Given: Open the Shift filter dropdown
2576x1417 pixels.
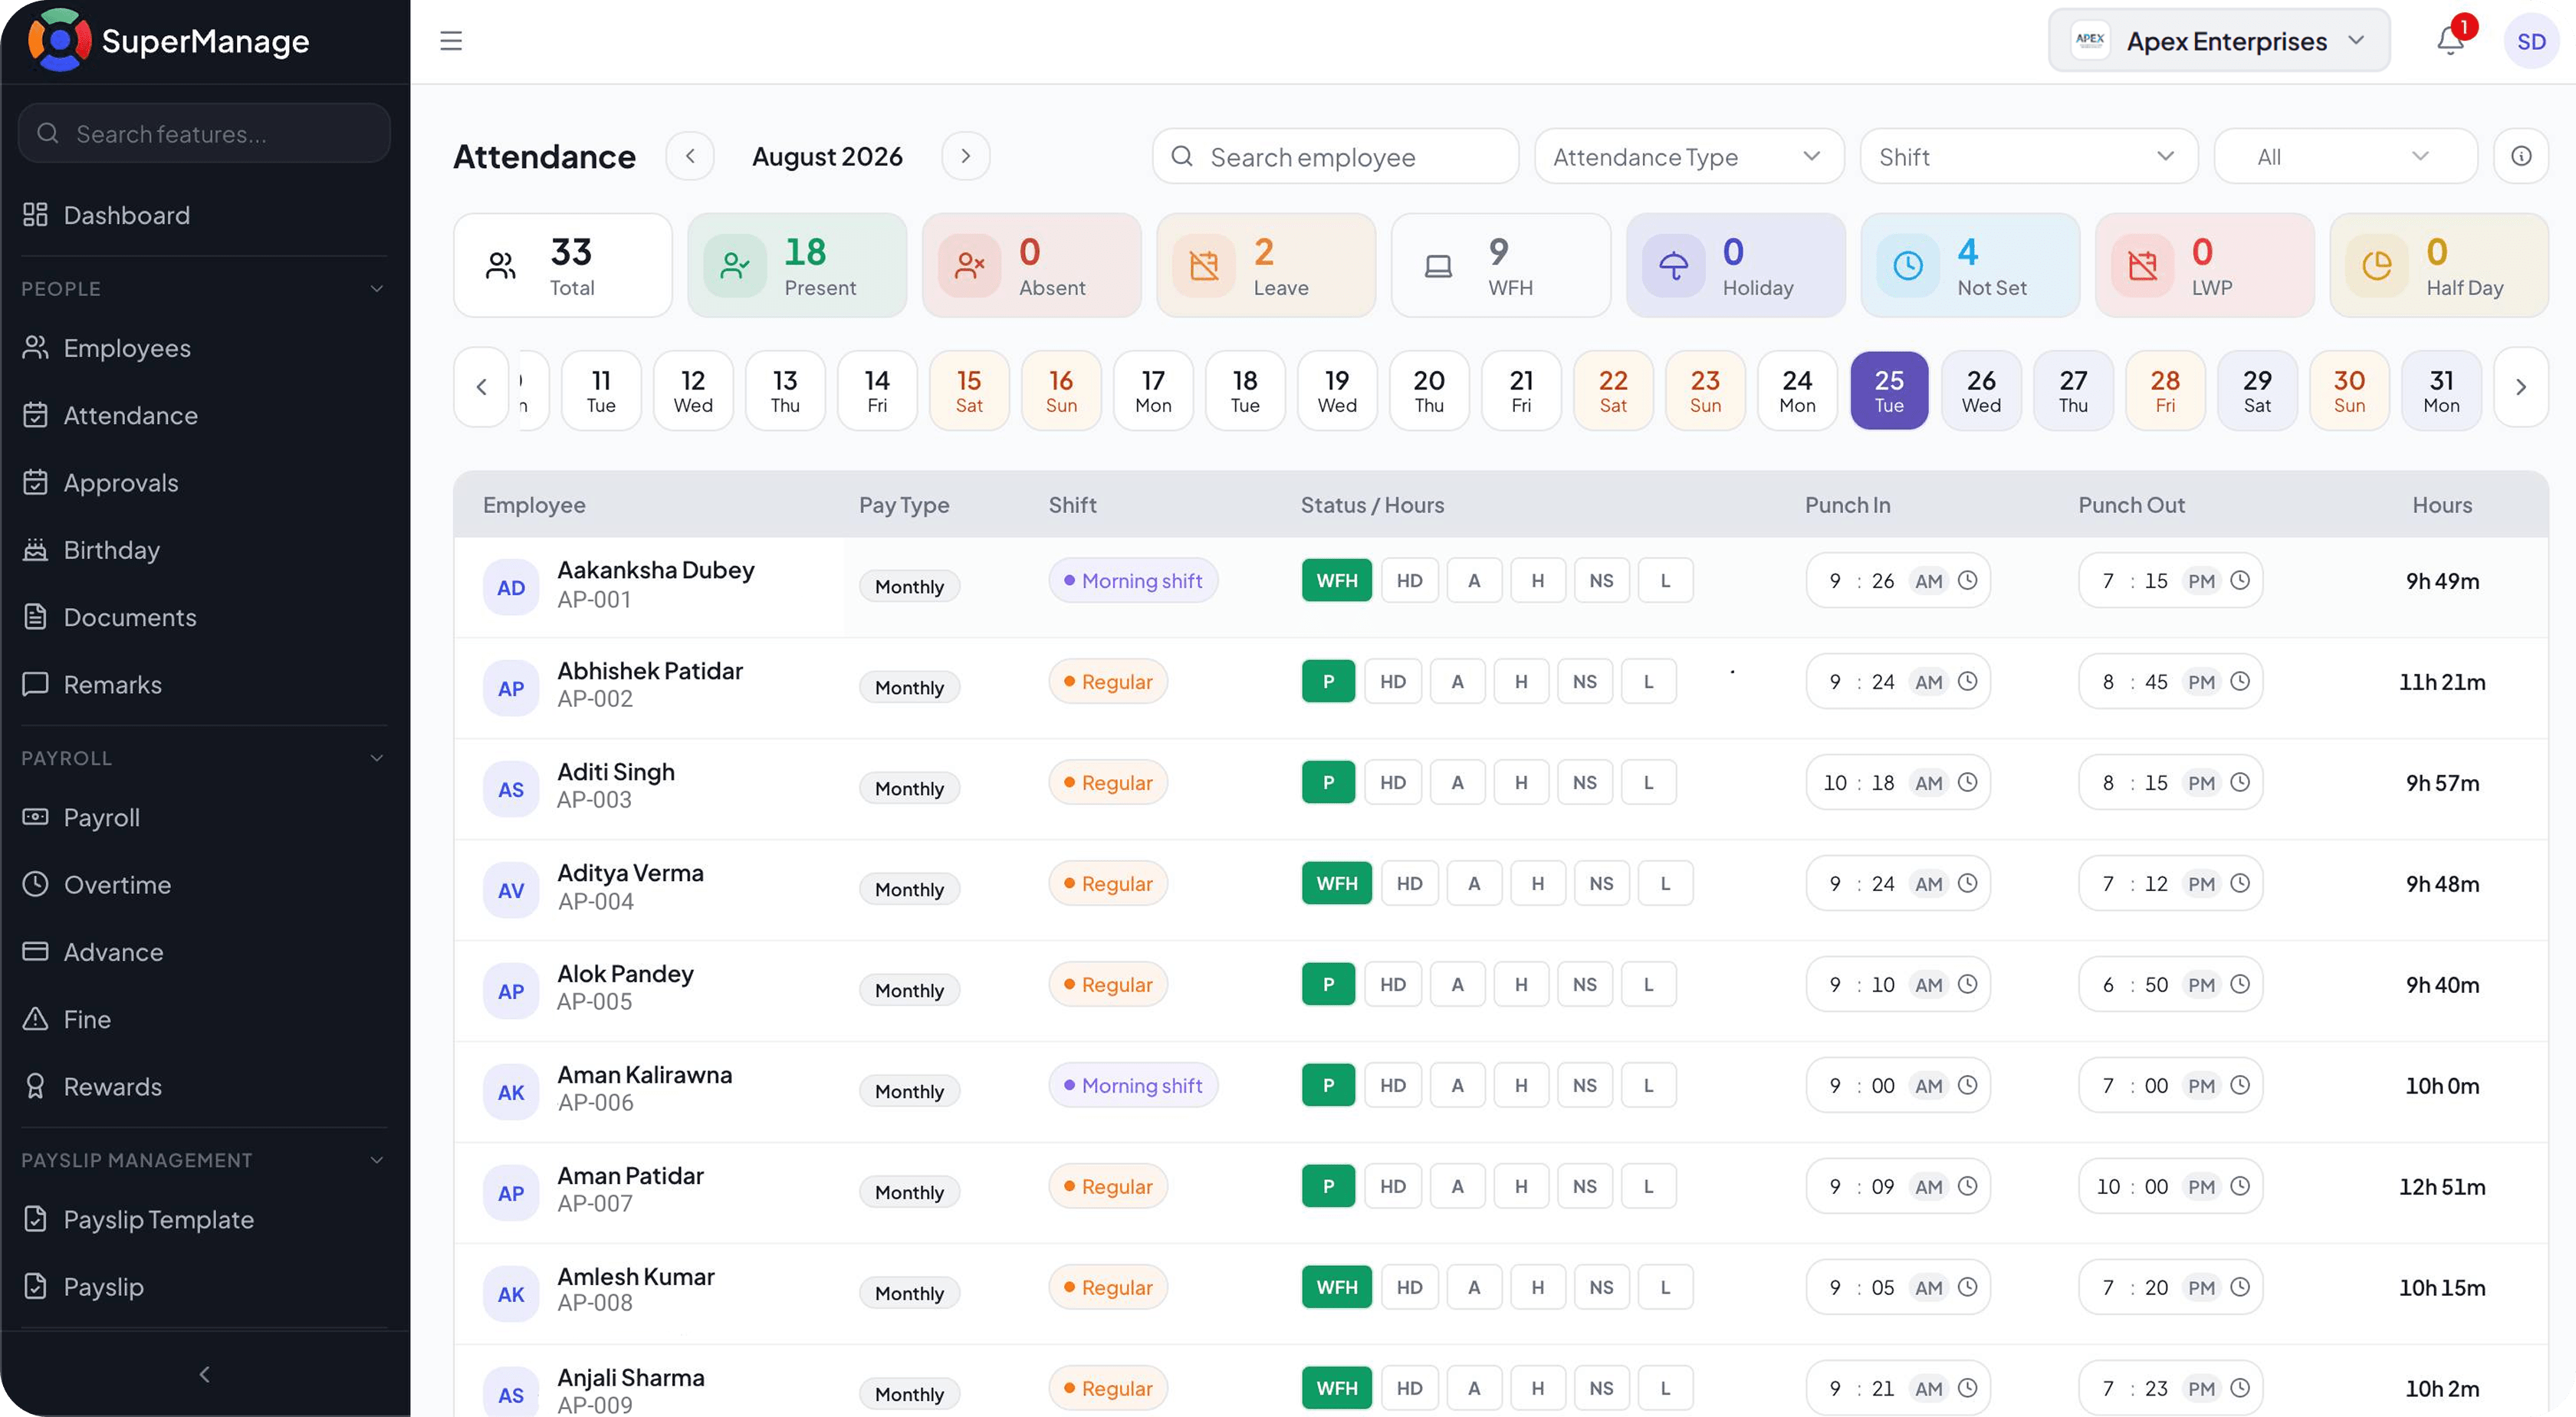Looking at the screenshot, I should 2028,156.
